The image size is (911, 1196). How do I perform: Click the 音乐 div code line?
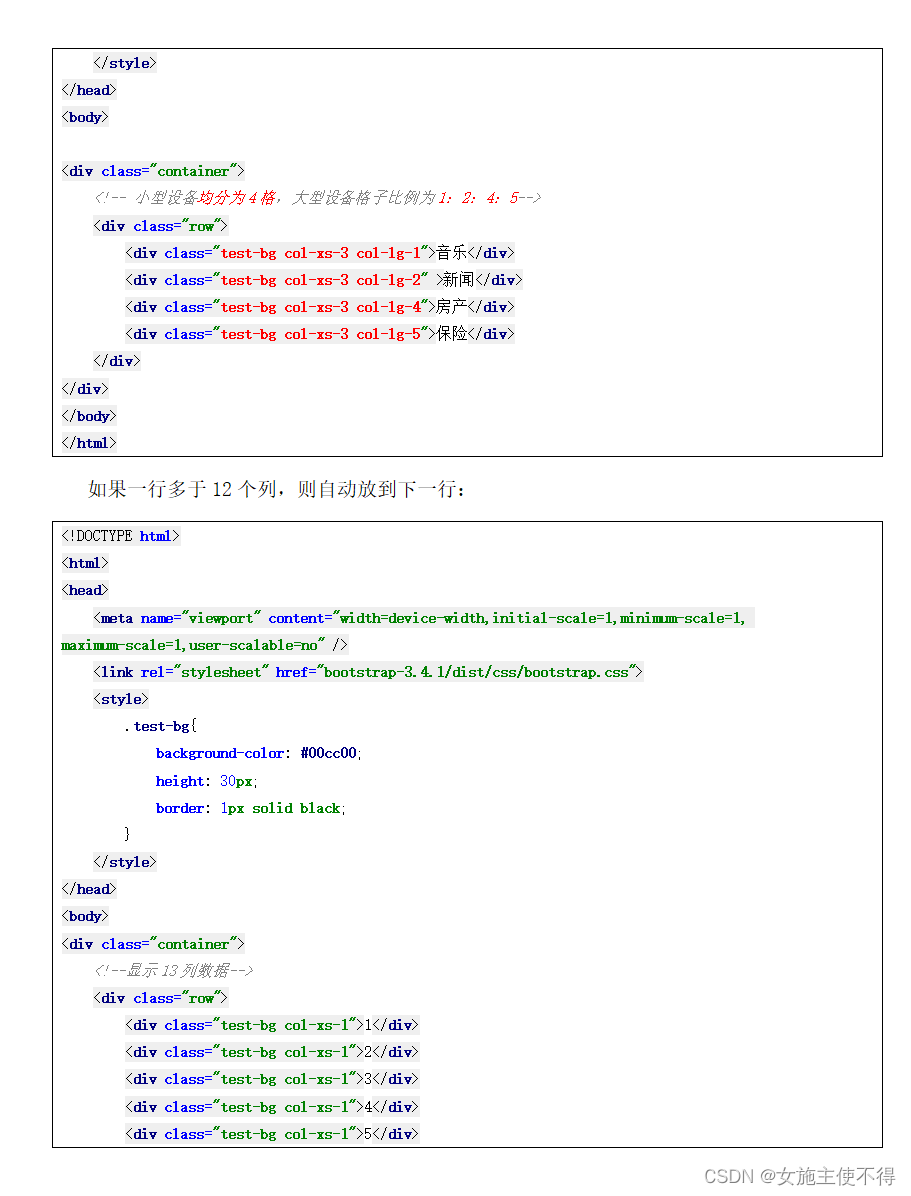click(318, 252)
